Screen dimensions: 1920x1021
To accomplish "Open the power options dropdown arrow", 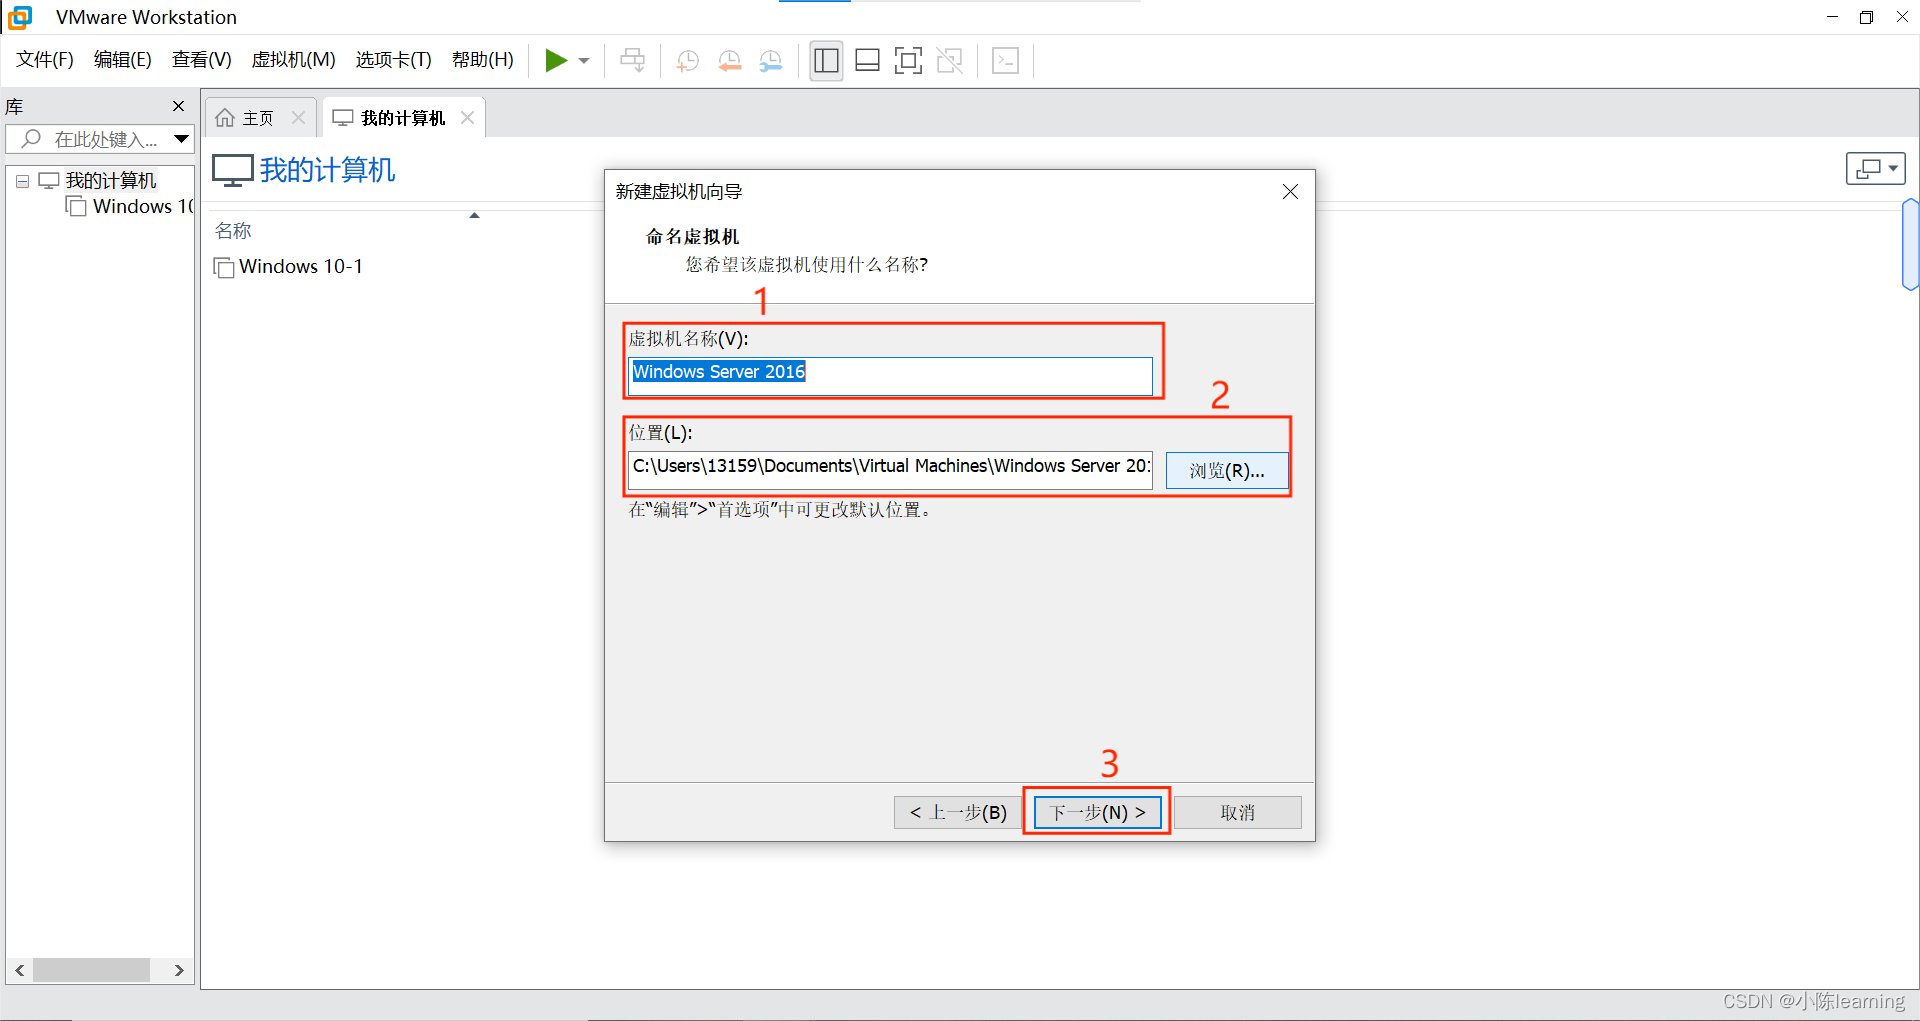I will point(584,61).
